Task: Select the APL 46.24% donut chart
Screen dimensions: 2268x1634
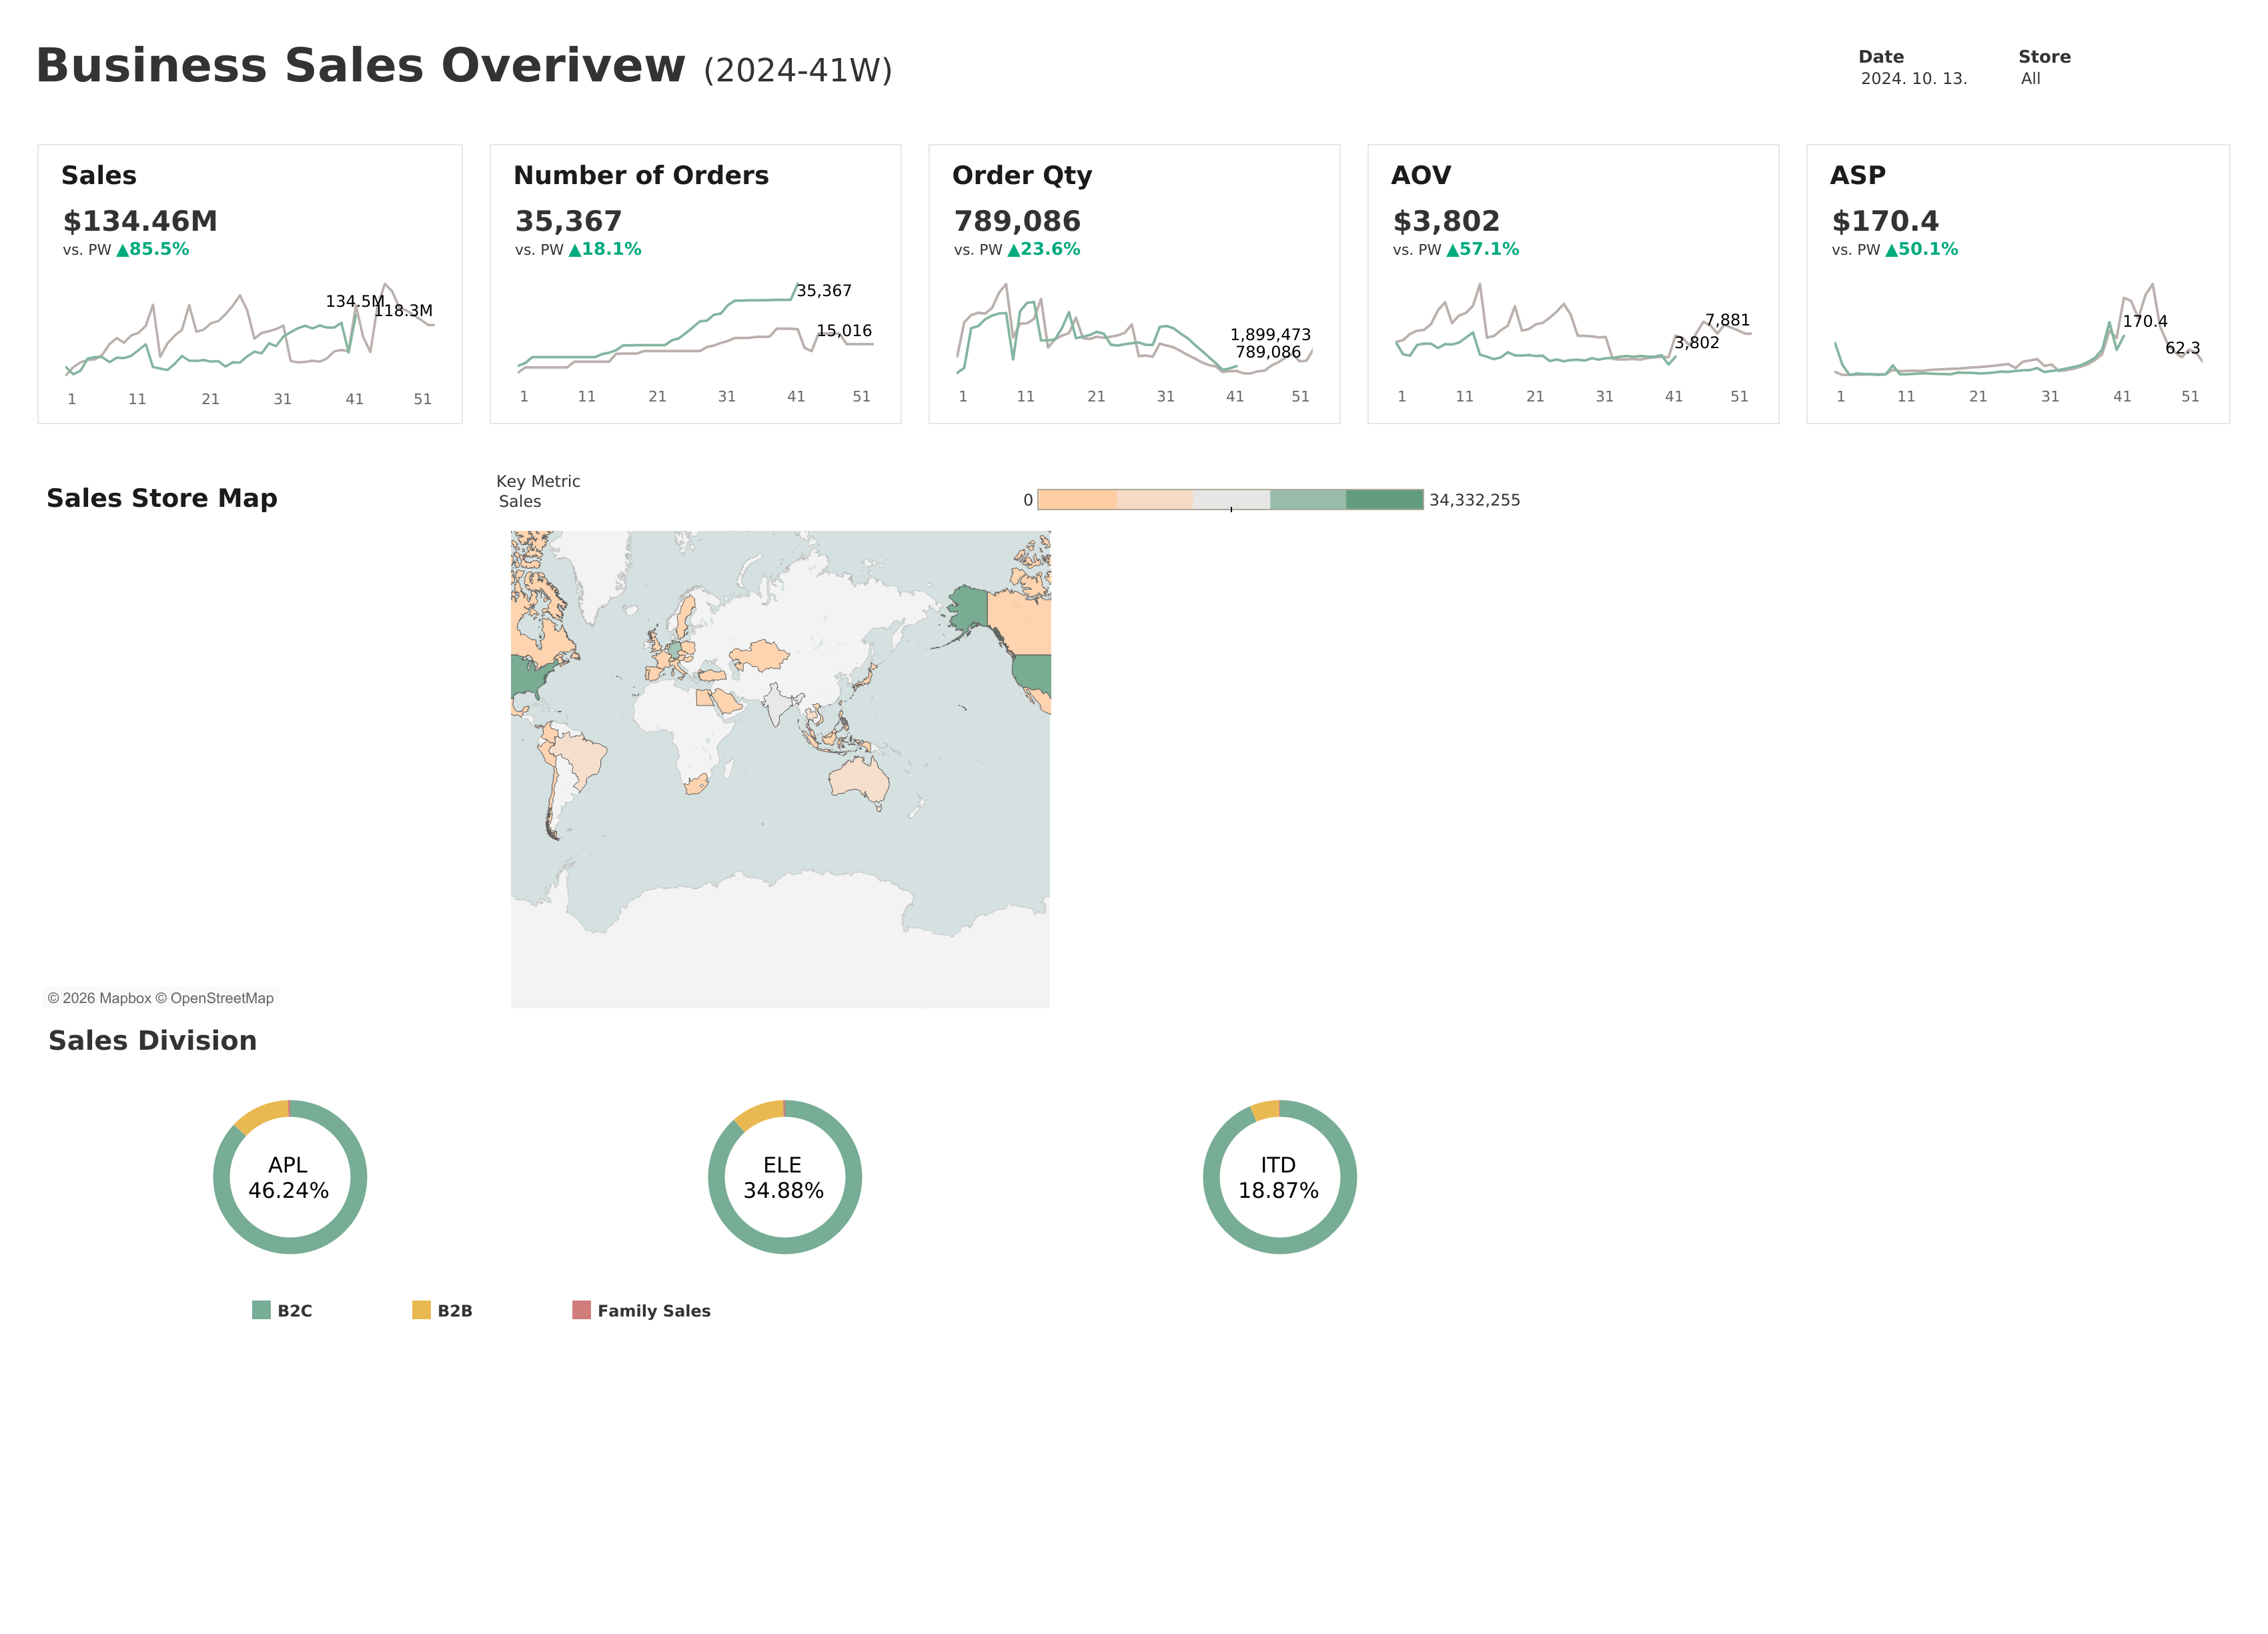Action: (290, 1177)
